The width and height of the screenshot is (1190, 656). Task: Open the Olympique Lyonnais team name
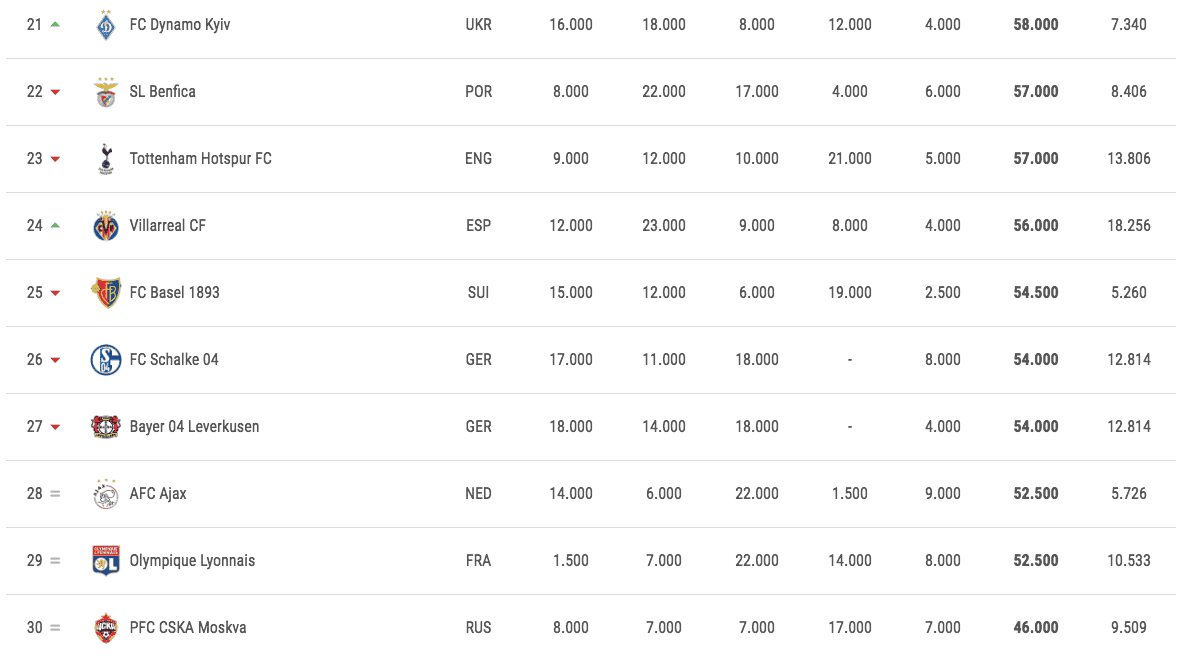coord(192,561)
